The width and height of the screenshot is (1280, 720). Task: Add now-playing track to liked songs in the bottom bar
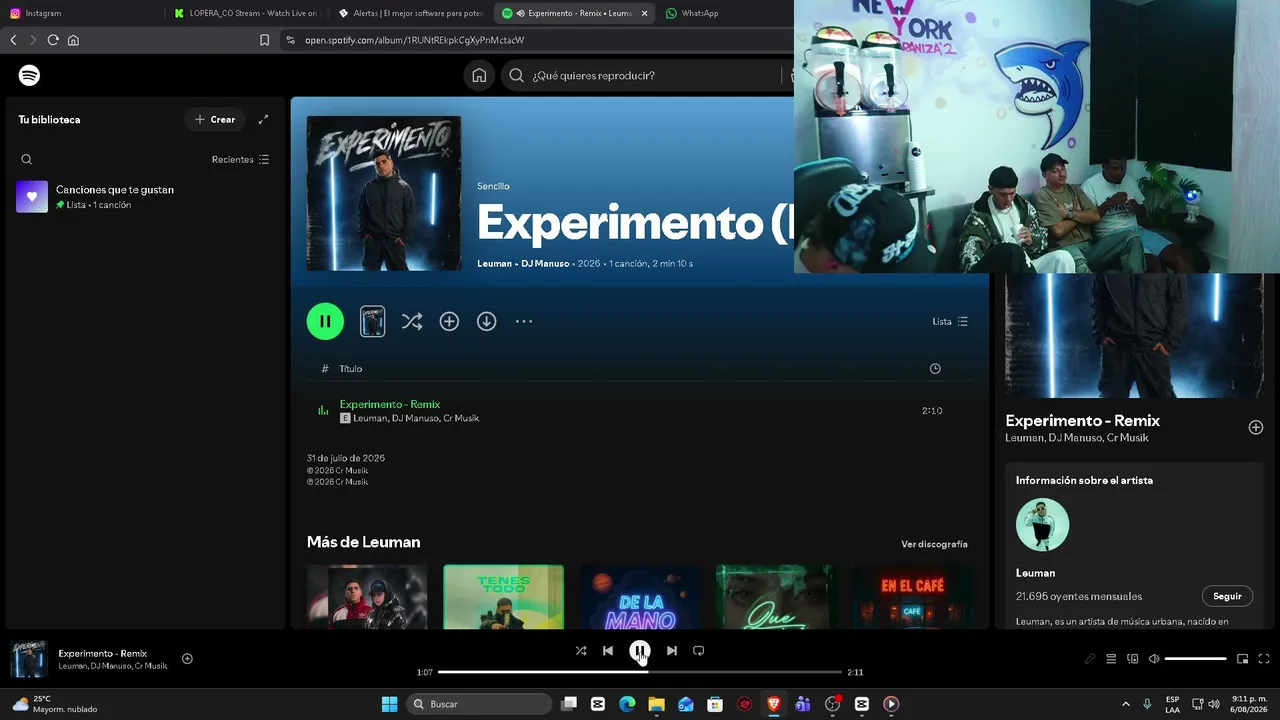click(x=187, y=658)
